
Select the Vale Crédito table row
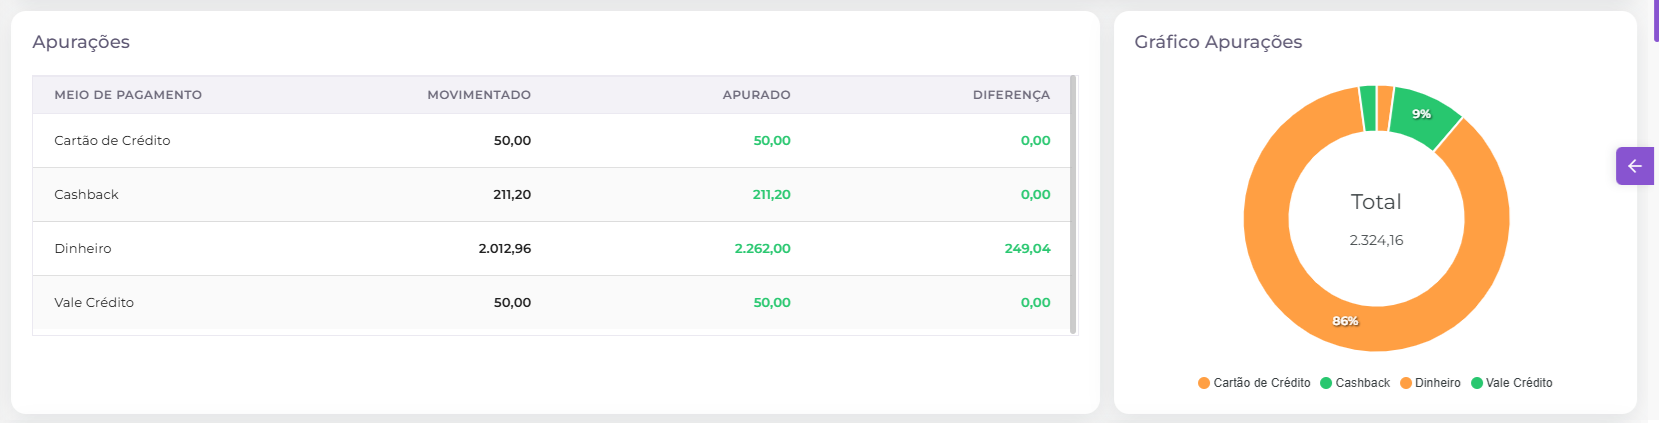[x=551, y=303]
